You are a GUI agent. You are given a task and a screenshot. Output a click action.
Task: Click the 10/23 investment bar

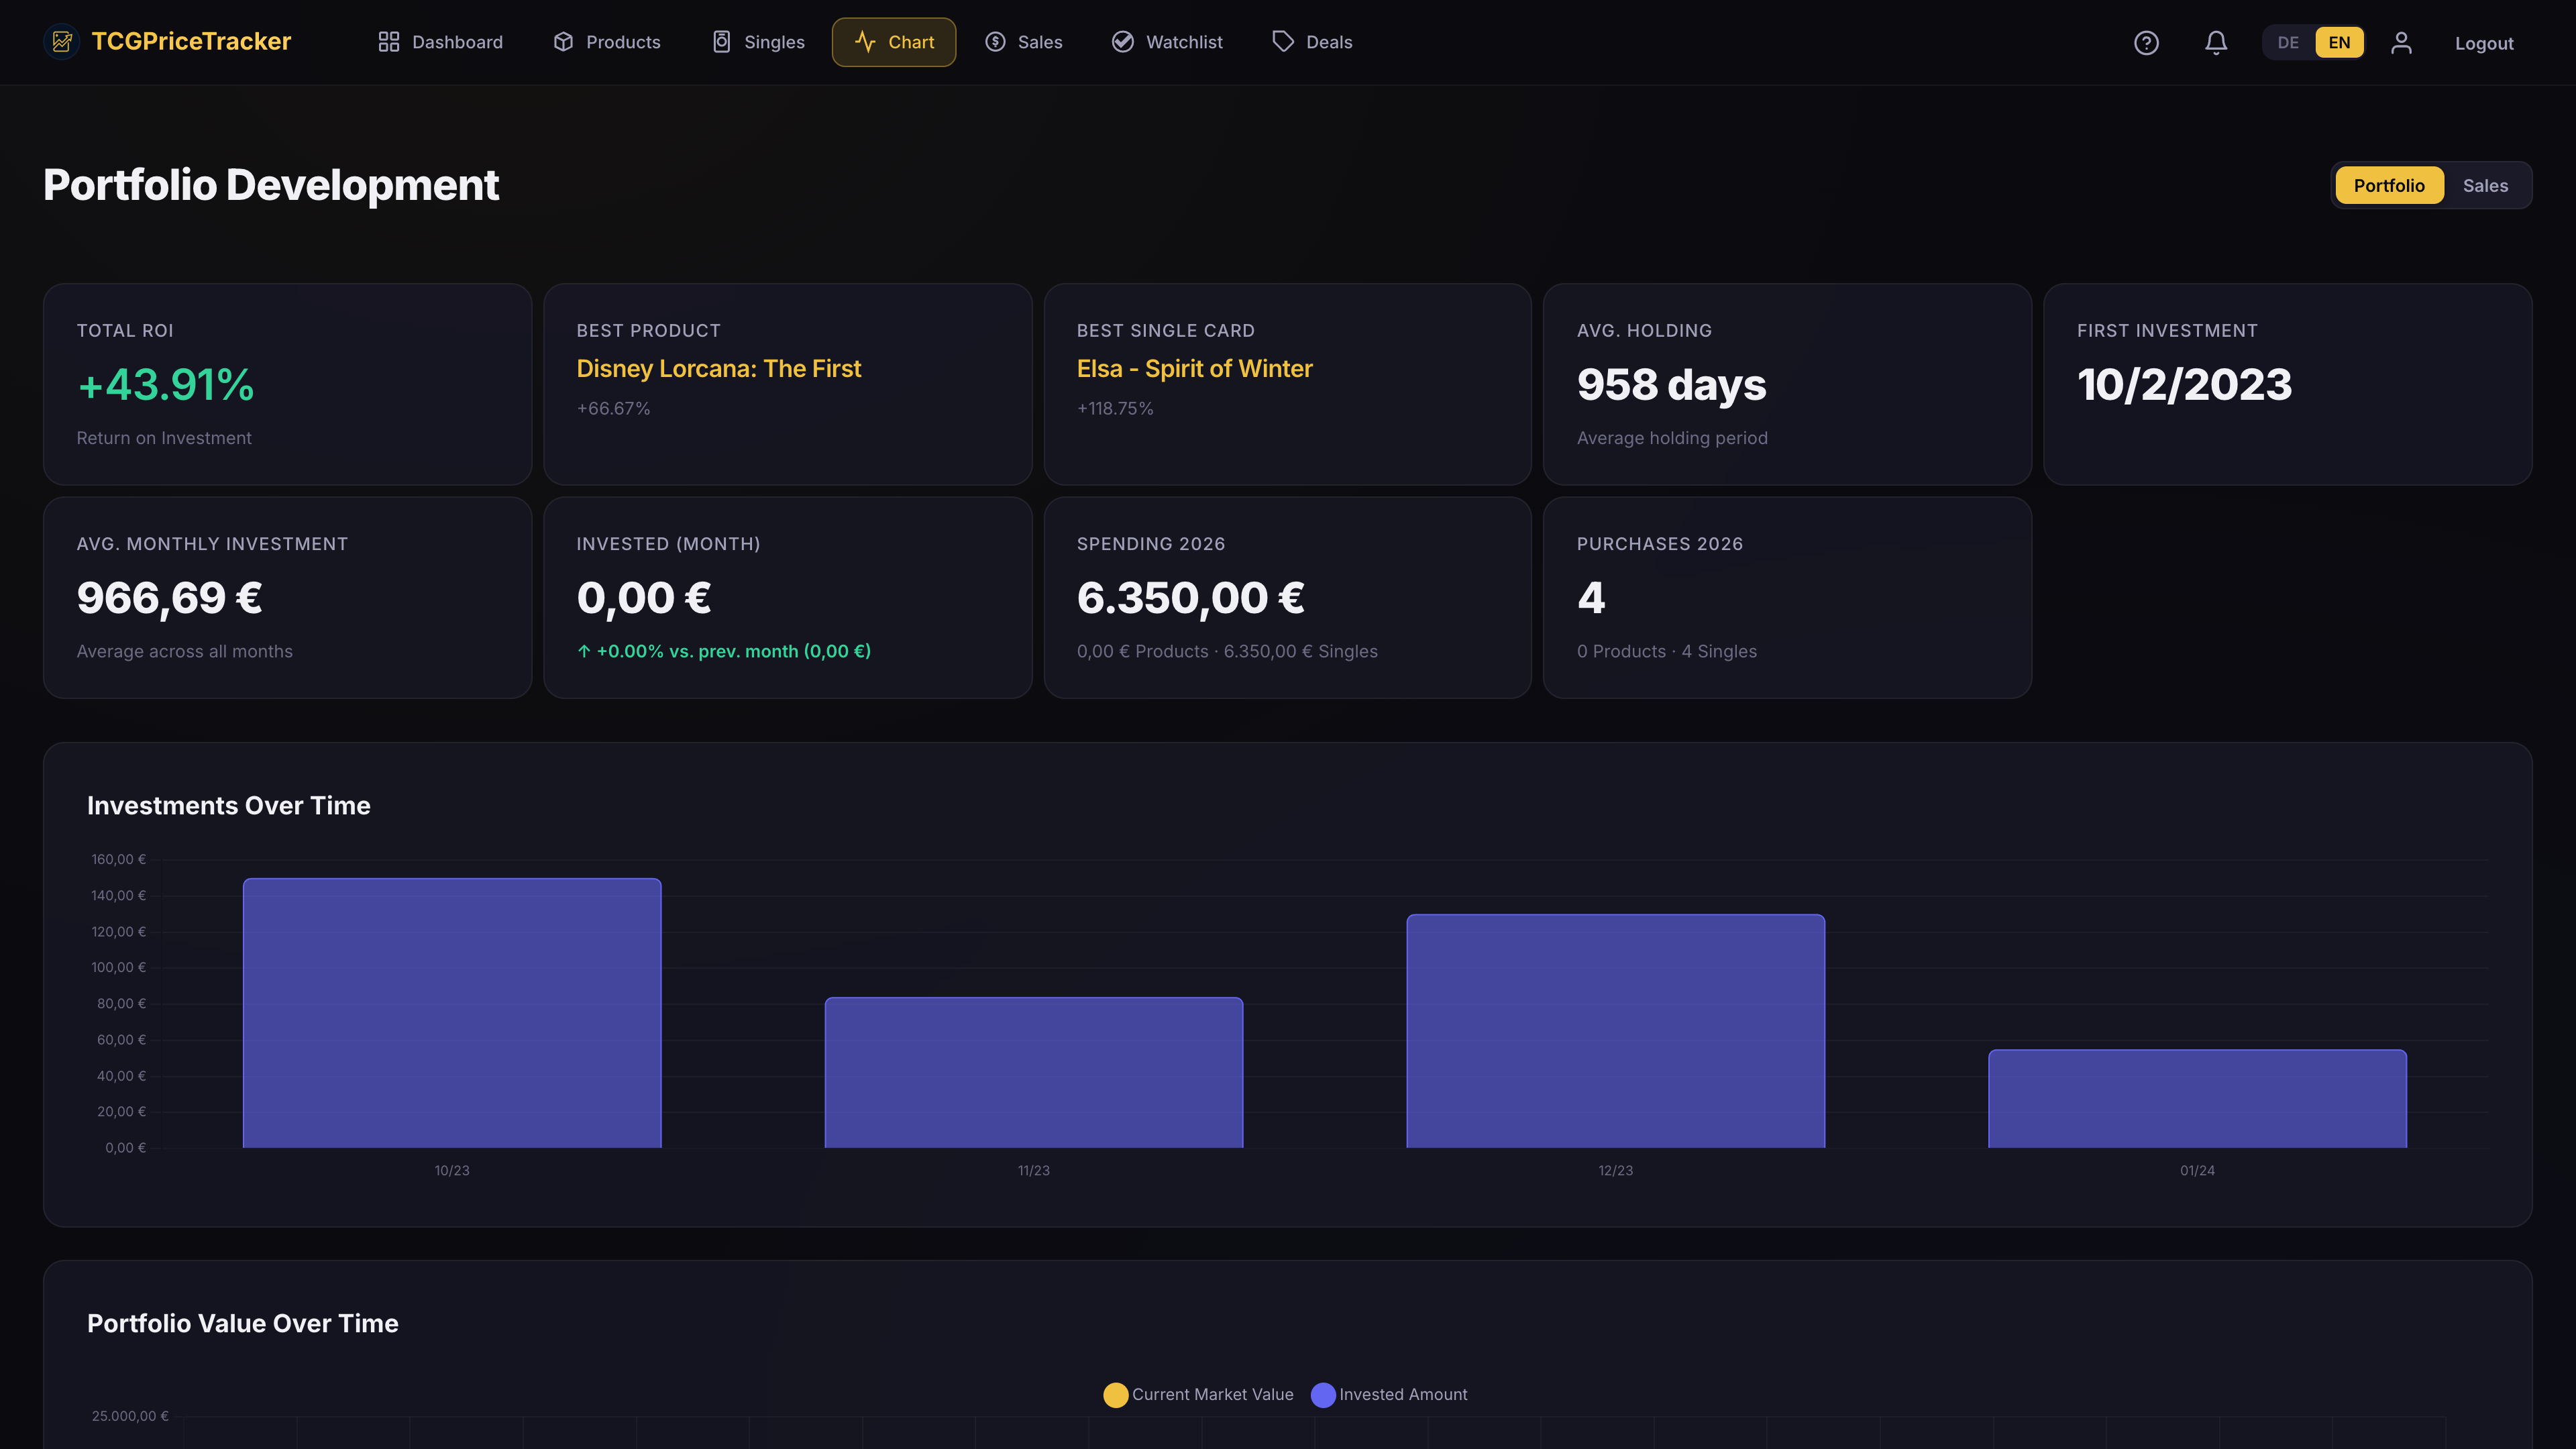click(x=452, y=1013)
